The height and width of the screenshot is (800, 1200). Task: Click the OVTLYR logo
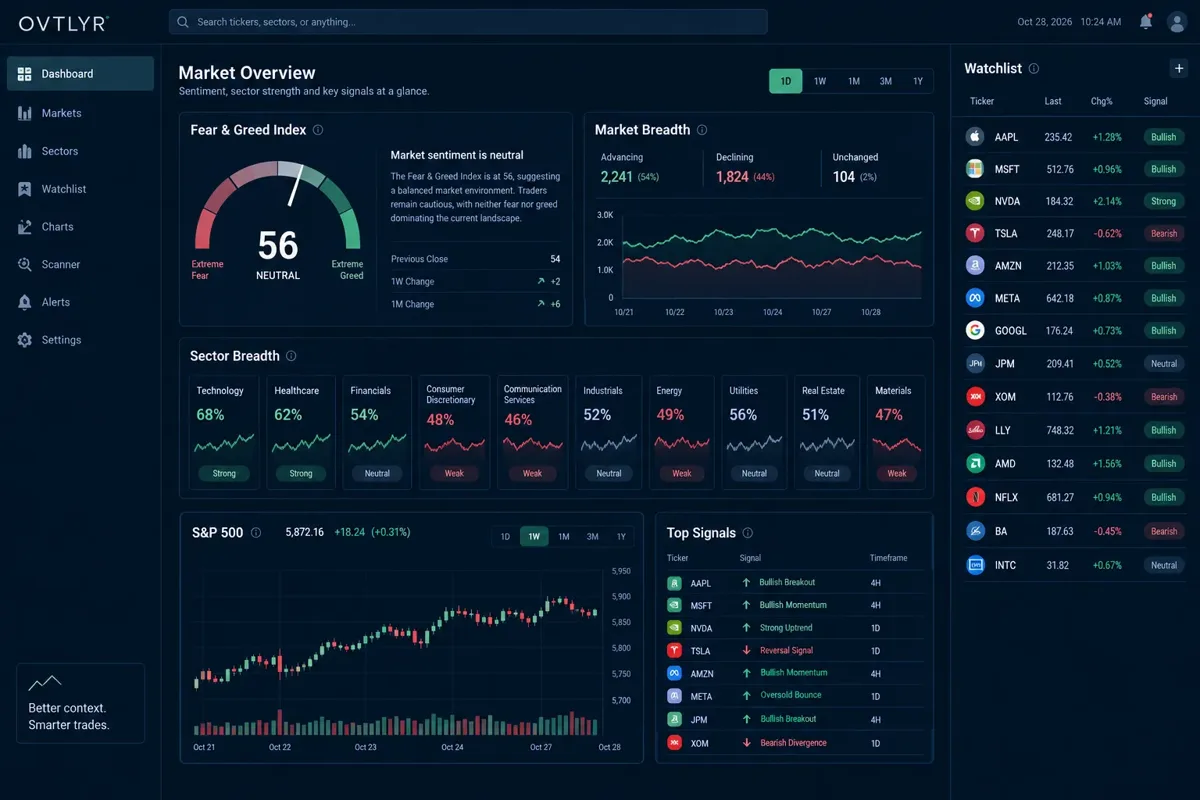pos(63,23)
